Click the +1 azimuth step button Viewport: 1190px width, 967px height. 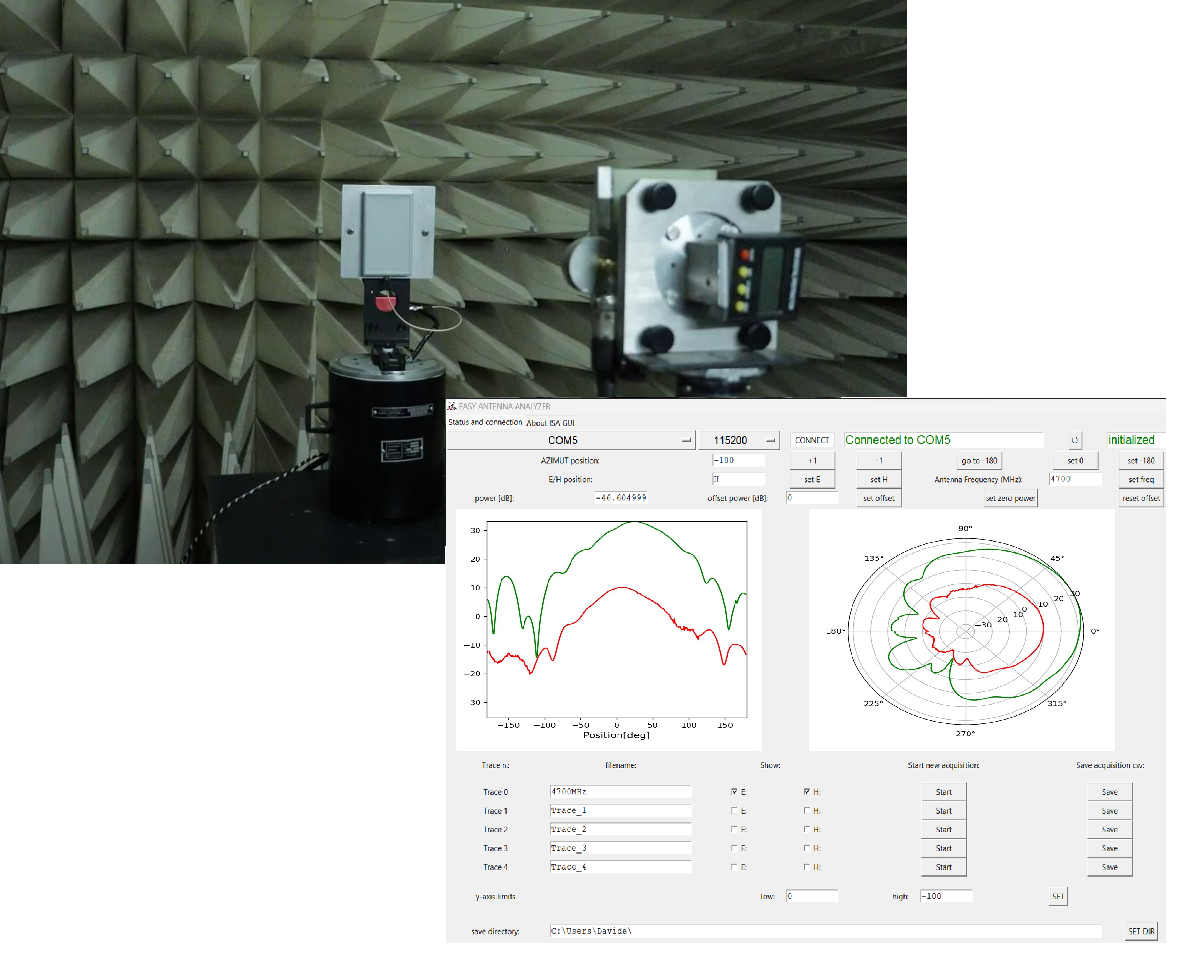pos(812,461)
